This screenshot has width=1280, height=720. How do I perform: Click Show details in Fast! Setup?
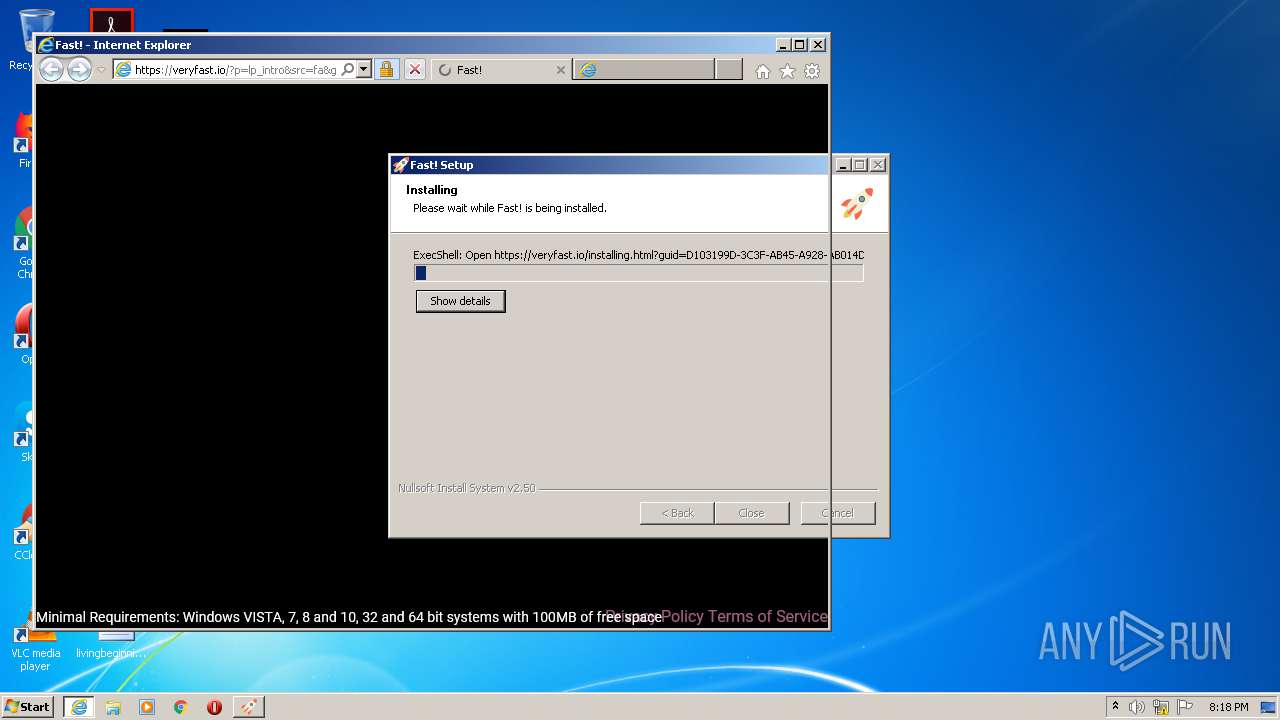(460, 301)
